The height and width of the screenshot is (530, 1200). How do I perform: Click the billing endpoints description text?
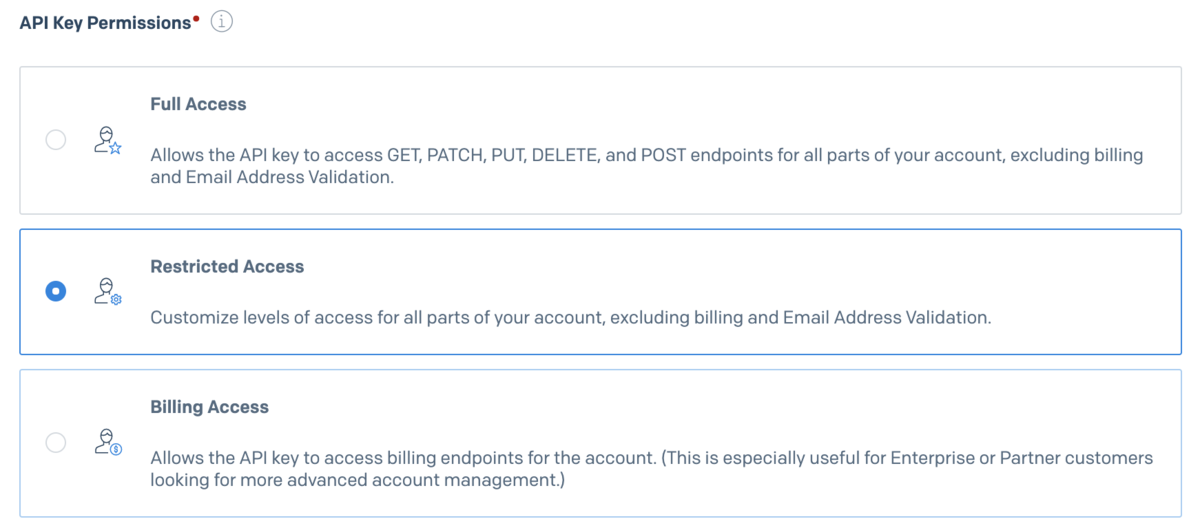pos(651,458)
